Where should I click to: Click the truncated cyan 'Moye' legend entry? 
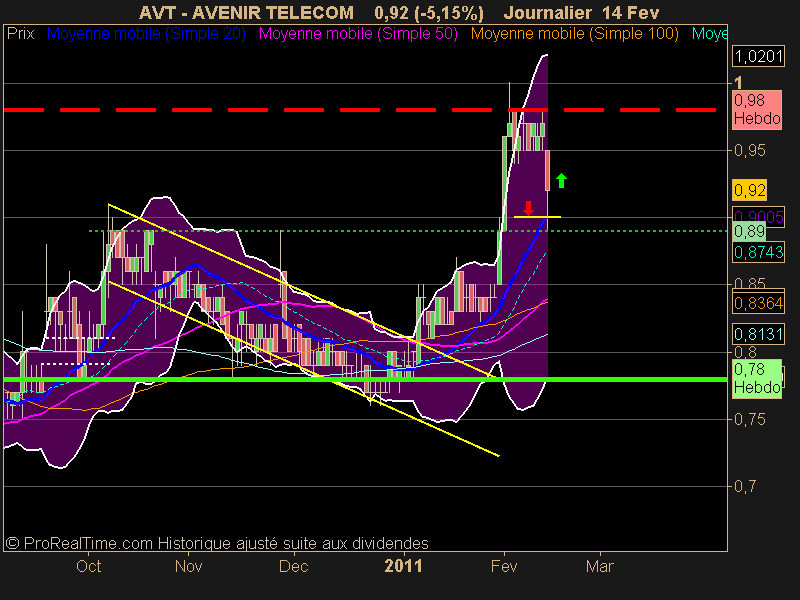709,34
